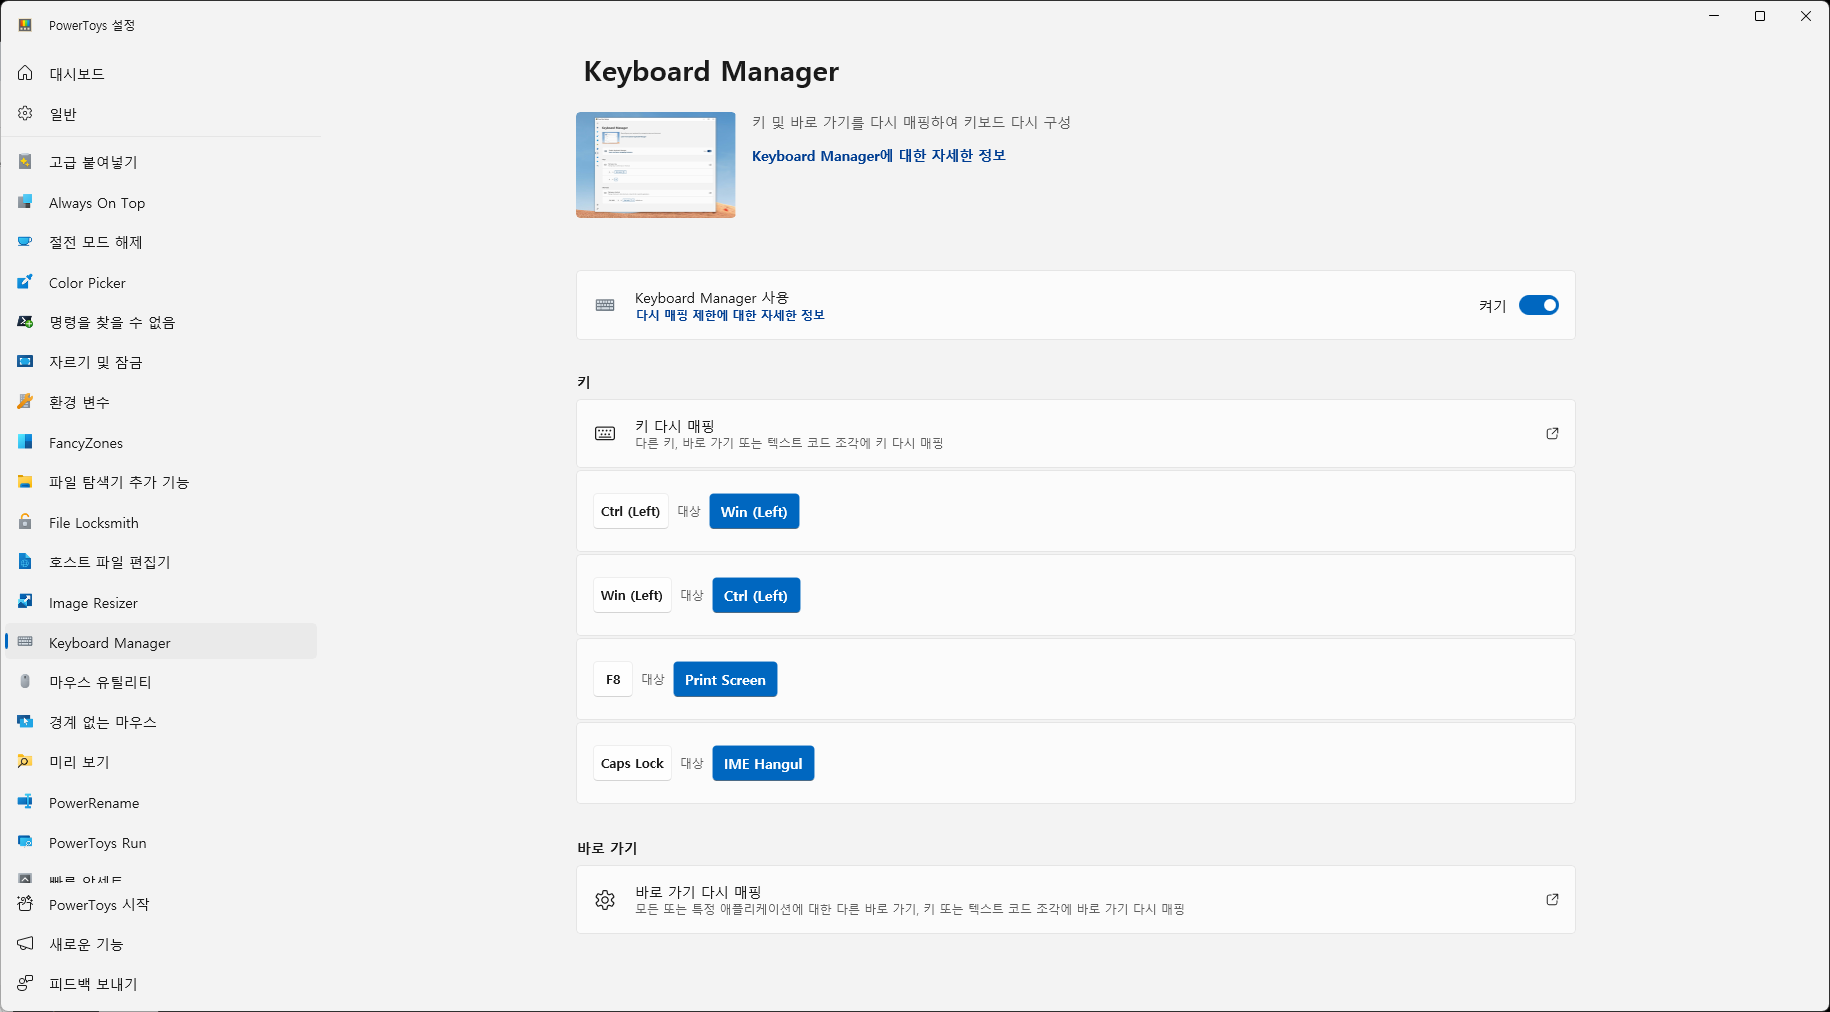Click the PowerToys Run icon

point(25,842)
